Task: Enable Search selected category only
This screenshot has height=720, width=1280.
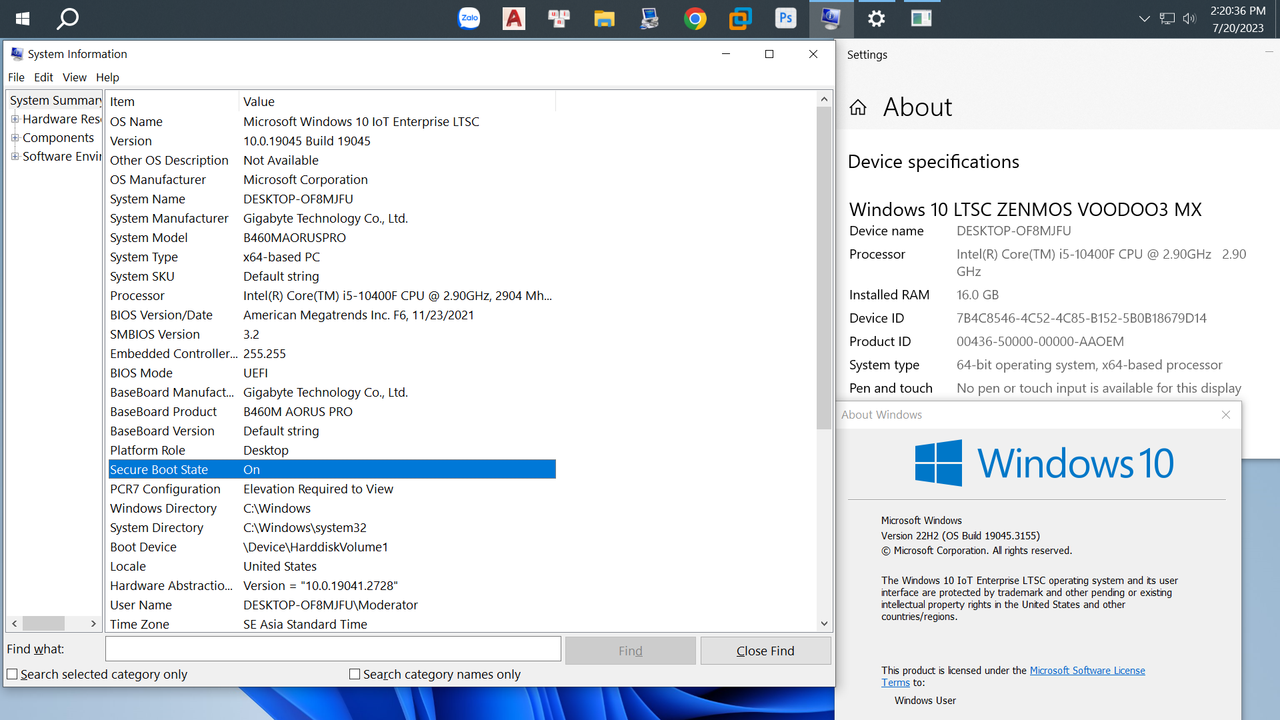Action: pyautogui.click(x=11, y=674)
